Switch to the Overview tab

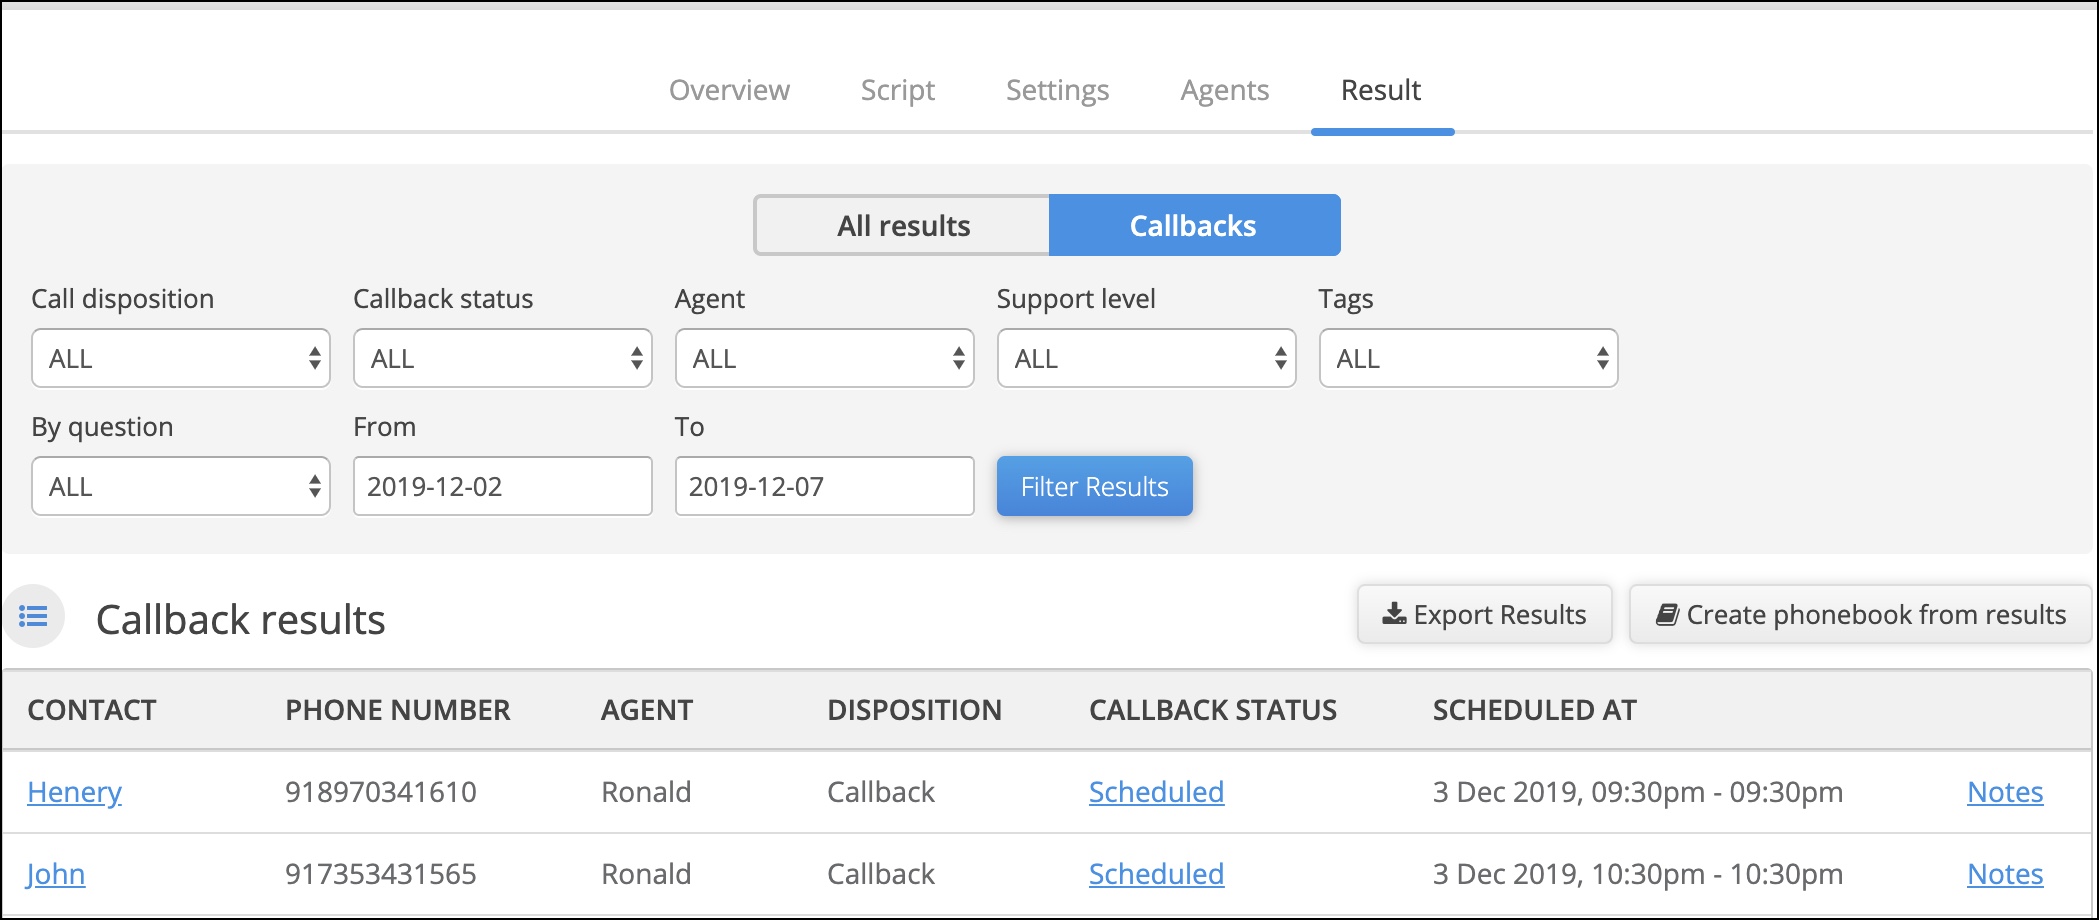[729, 90]
